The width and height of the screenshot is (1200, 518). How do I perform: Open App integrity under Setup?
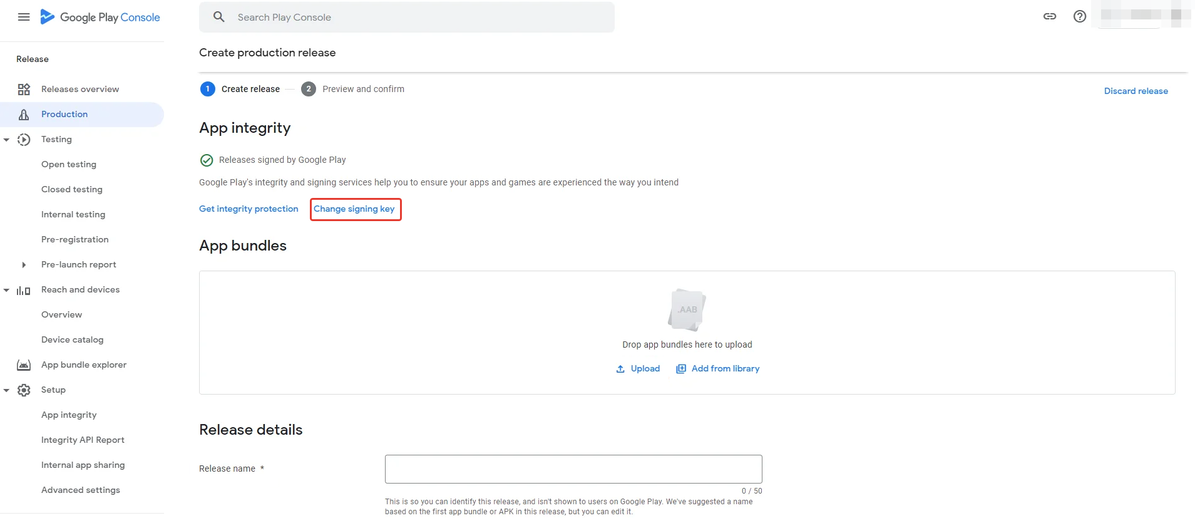coord(69,414)
